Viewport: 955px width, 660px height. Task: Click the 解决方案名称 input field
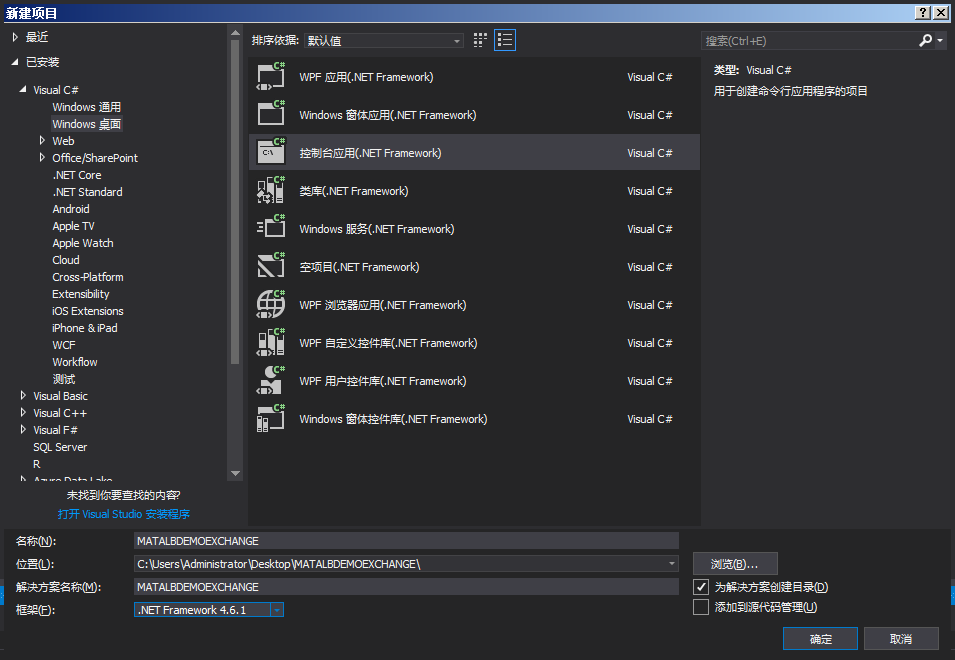(406, 587)
